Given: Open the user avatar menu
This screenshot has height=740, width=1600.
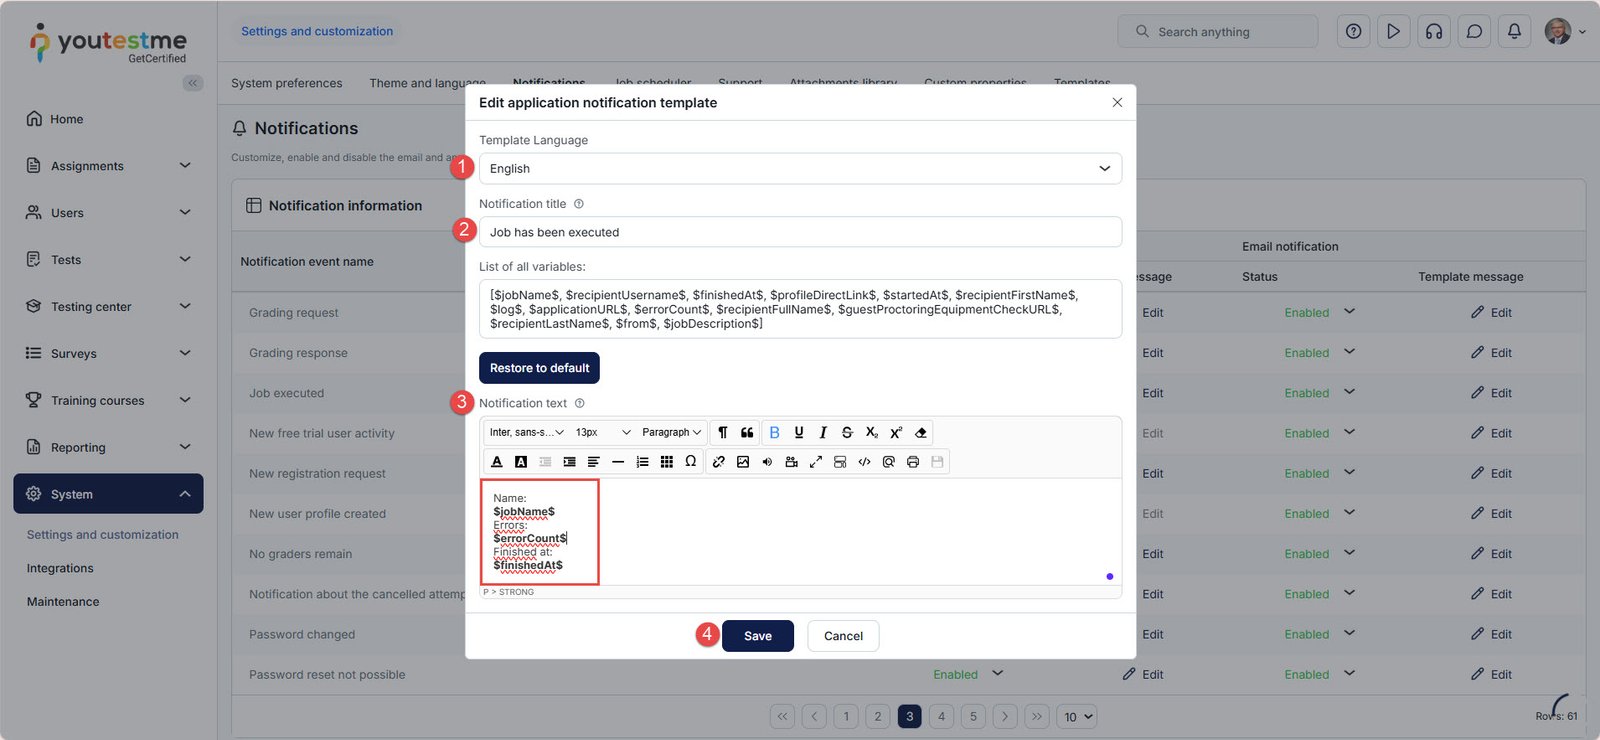Looking at the screenshot, I should click(1565, 32).
